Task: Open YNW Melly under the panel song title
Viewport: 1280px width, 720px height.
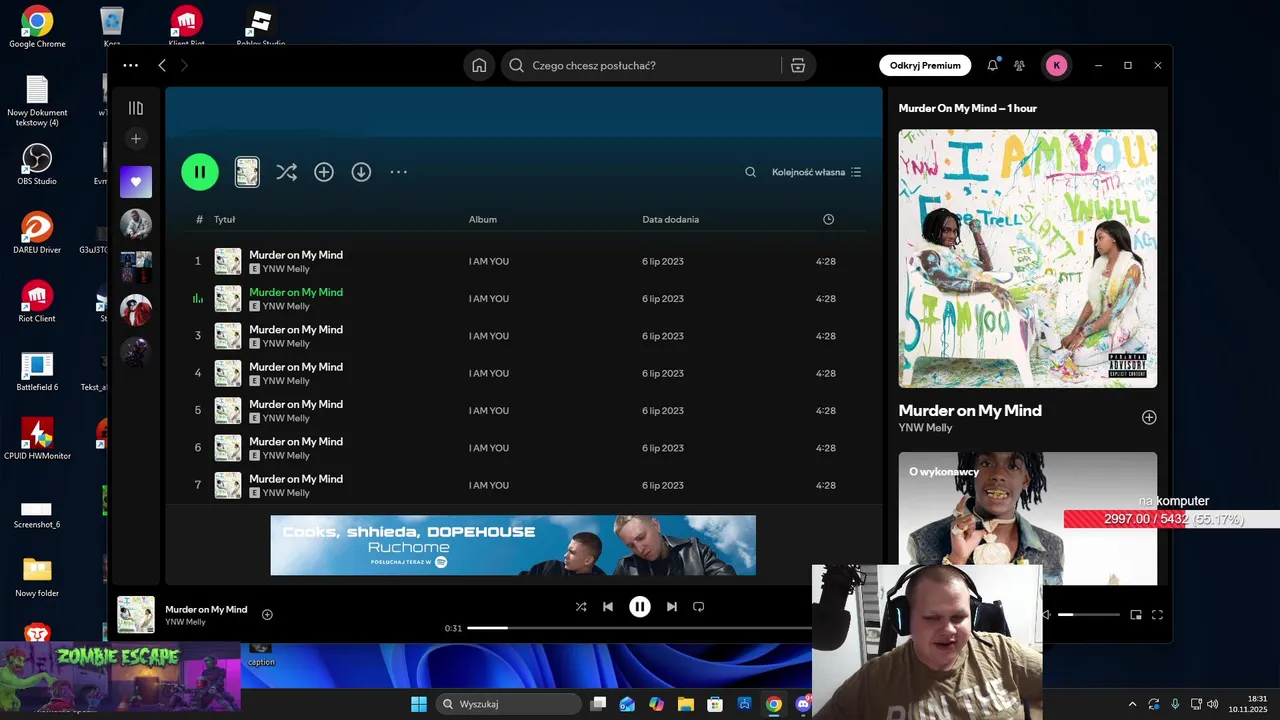Action: [x=925, y=428]
